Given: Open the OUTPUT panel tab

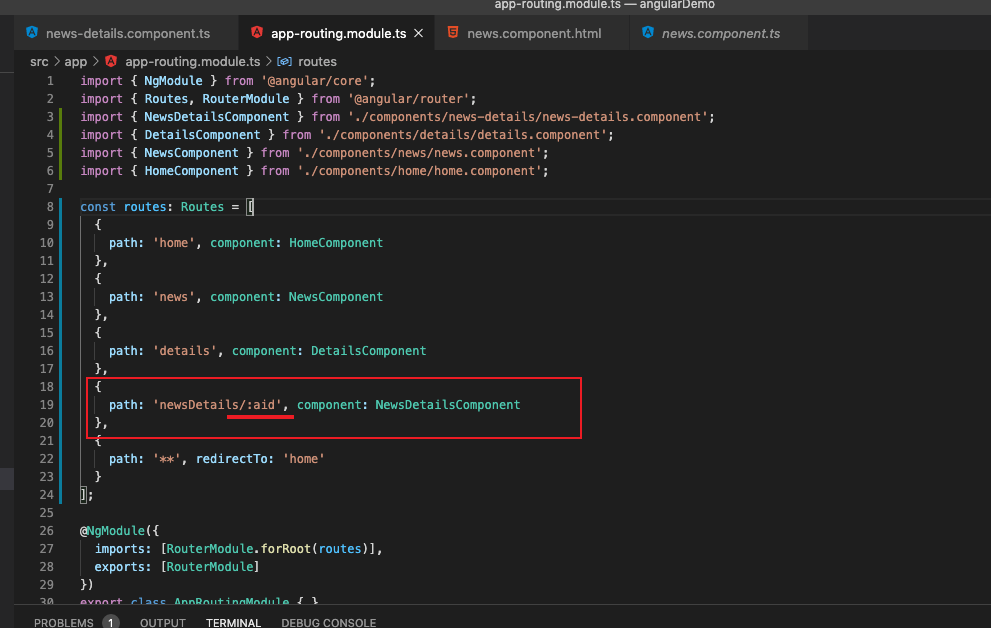Looking at the screenshot, I should click(162, 623).
